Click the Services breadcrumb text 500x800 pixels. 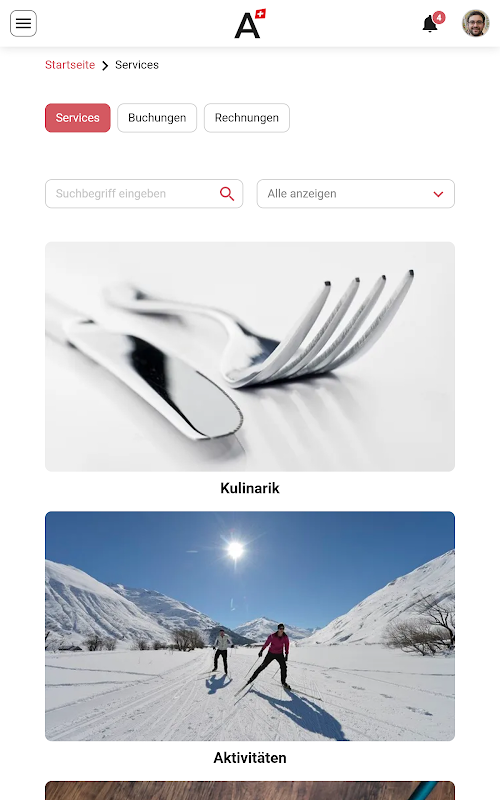coord(137,65)
